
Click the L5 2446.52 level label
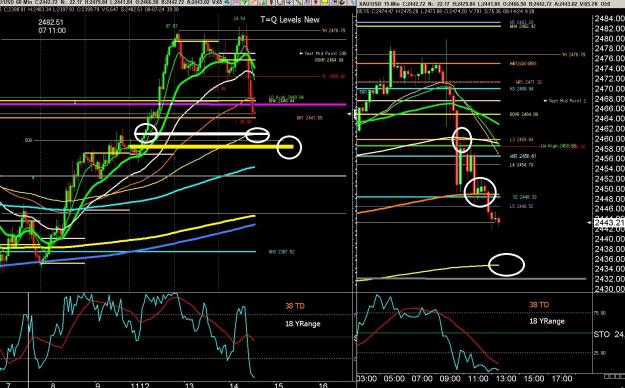(521, 206)
